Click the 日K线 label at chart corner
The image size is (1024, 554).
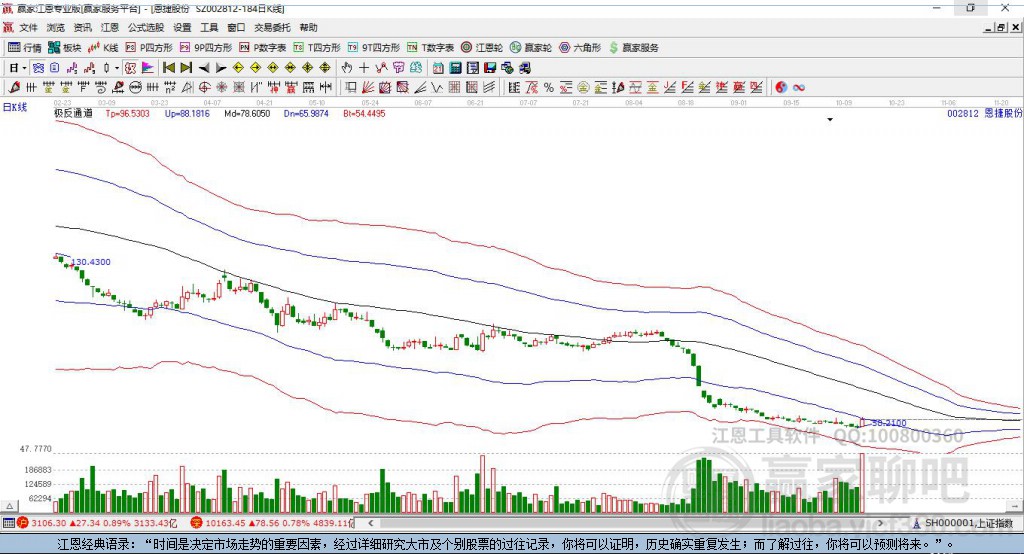point(15,107)
